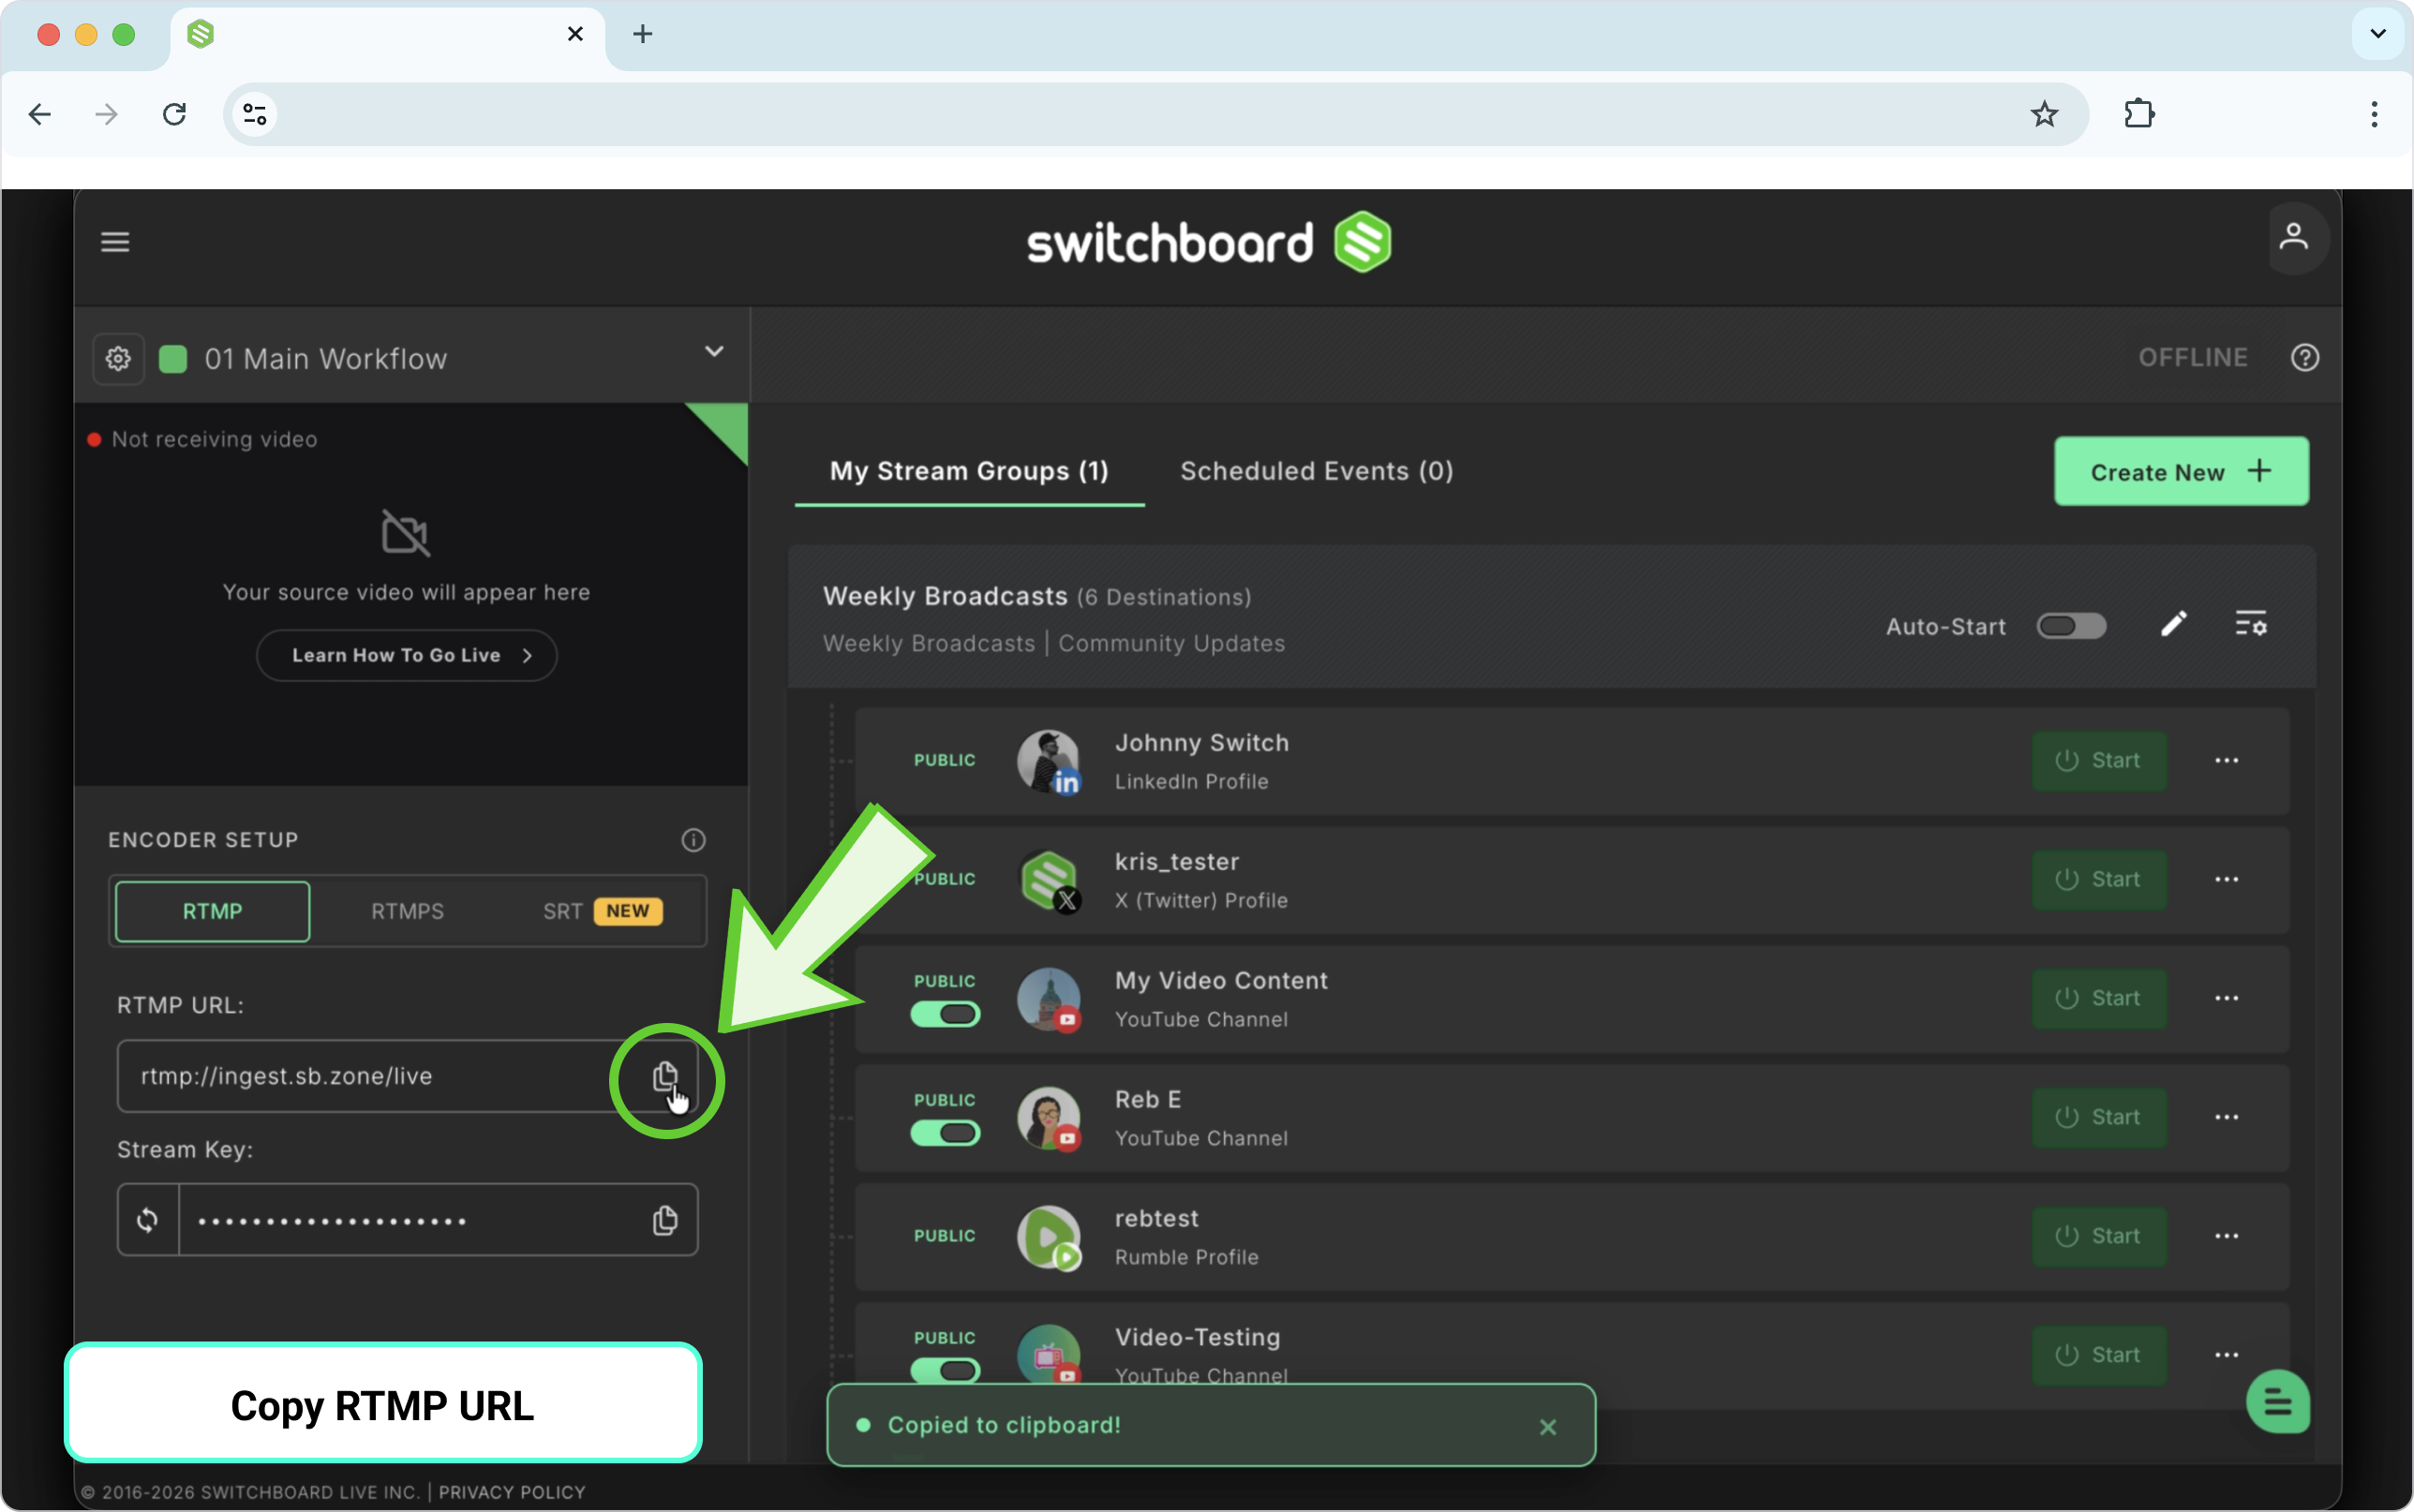
Task: Start the kris_tester stream
Action: [2099, 880]
